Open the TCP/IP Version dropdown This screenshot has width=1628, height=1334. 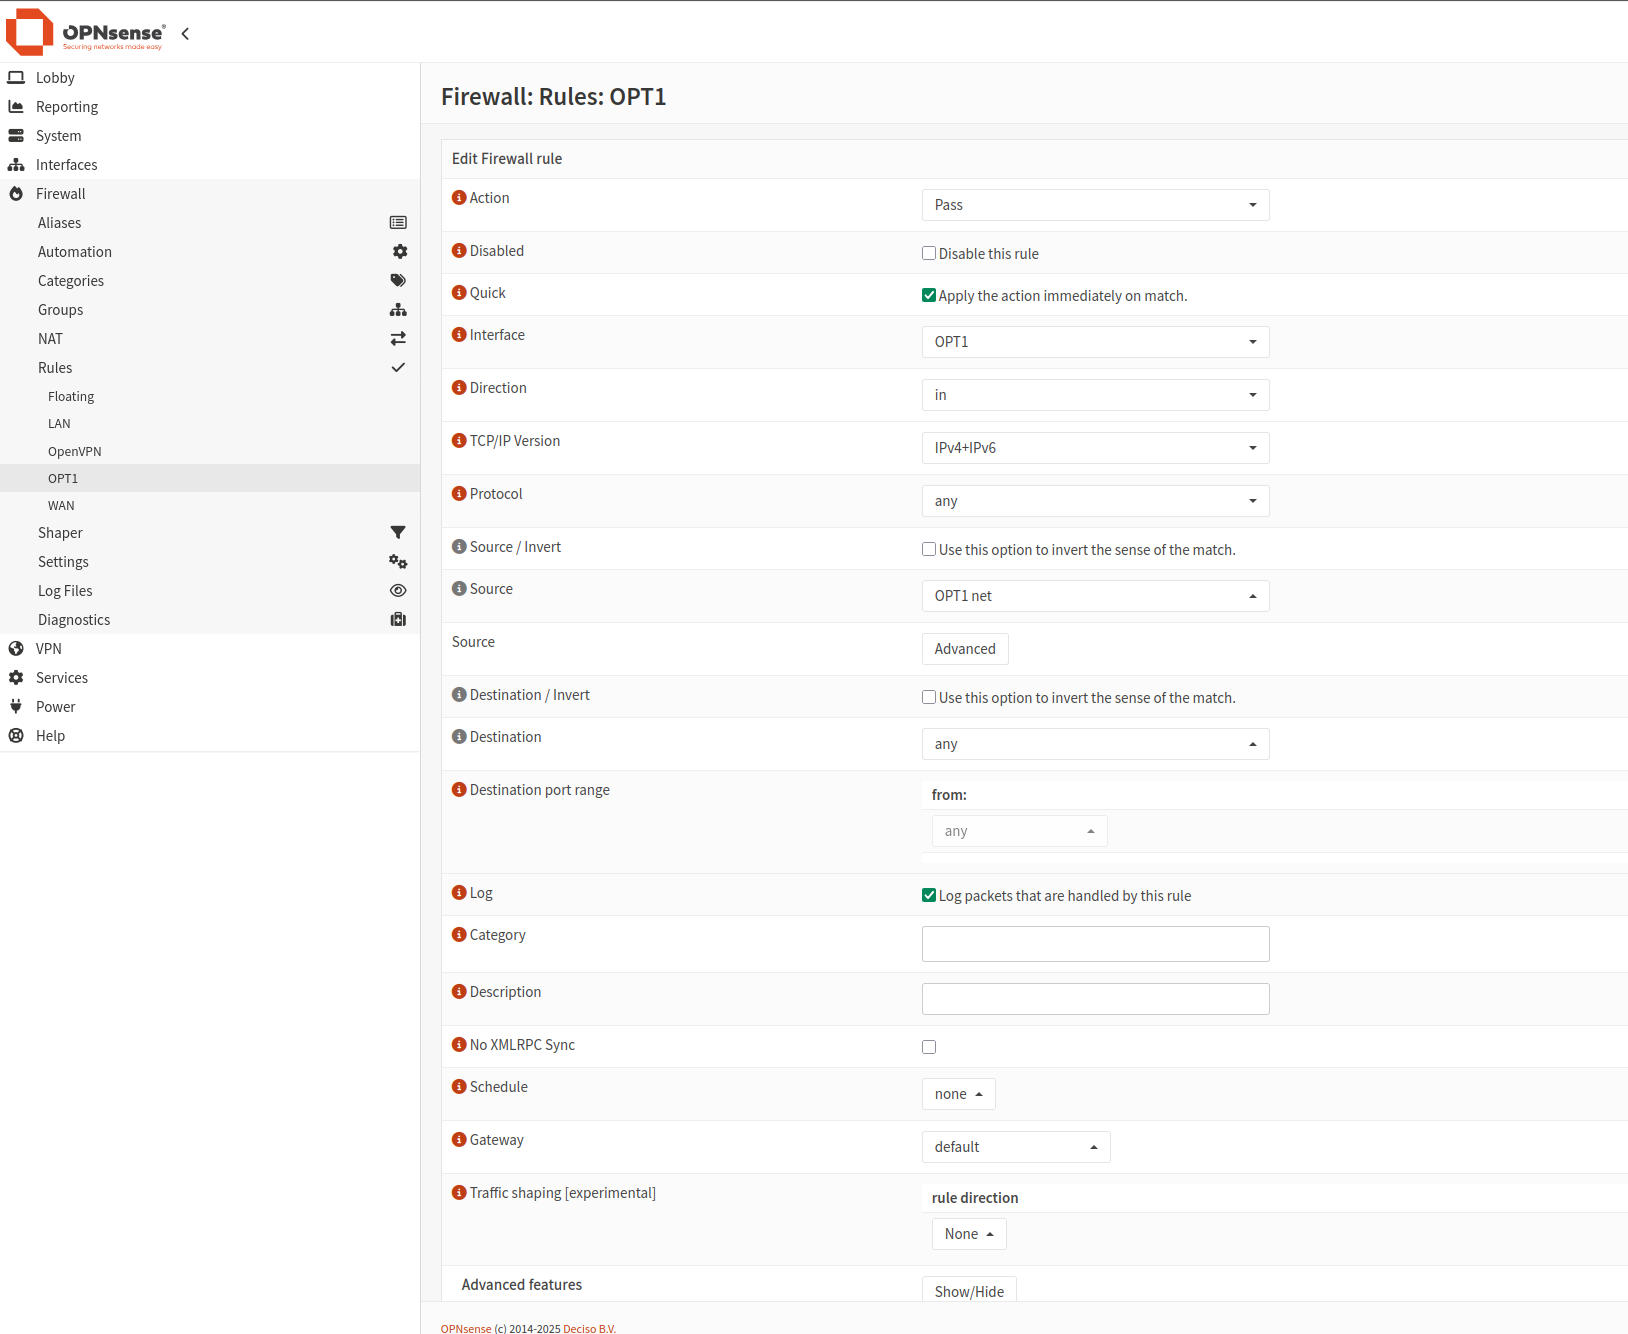pyautogui.click(x=1095, y=448)
